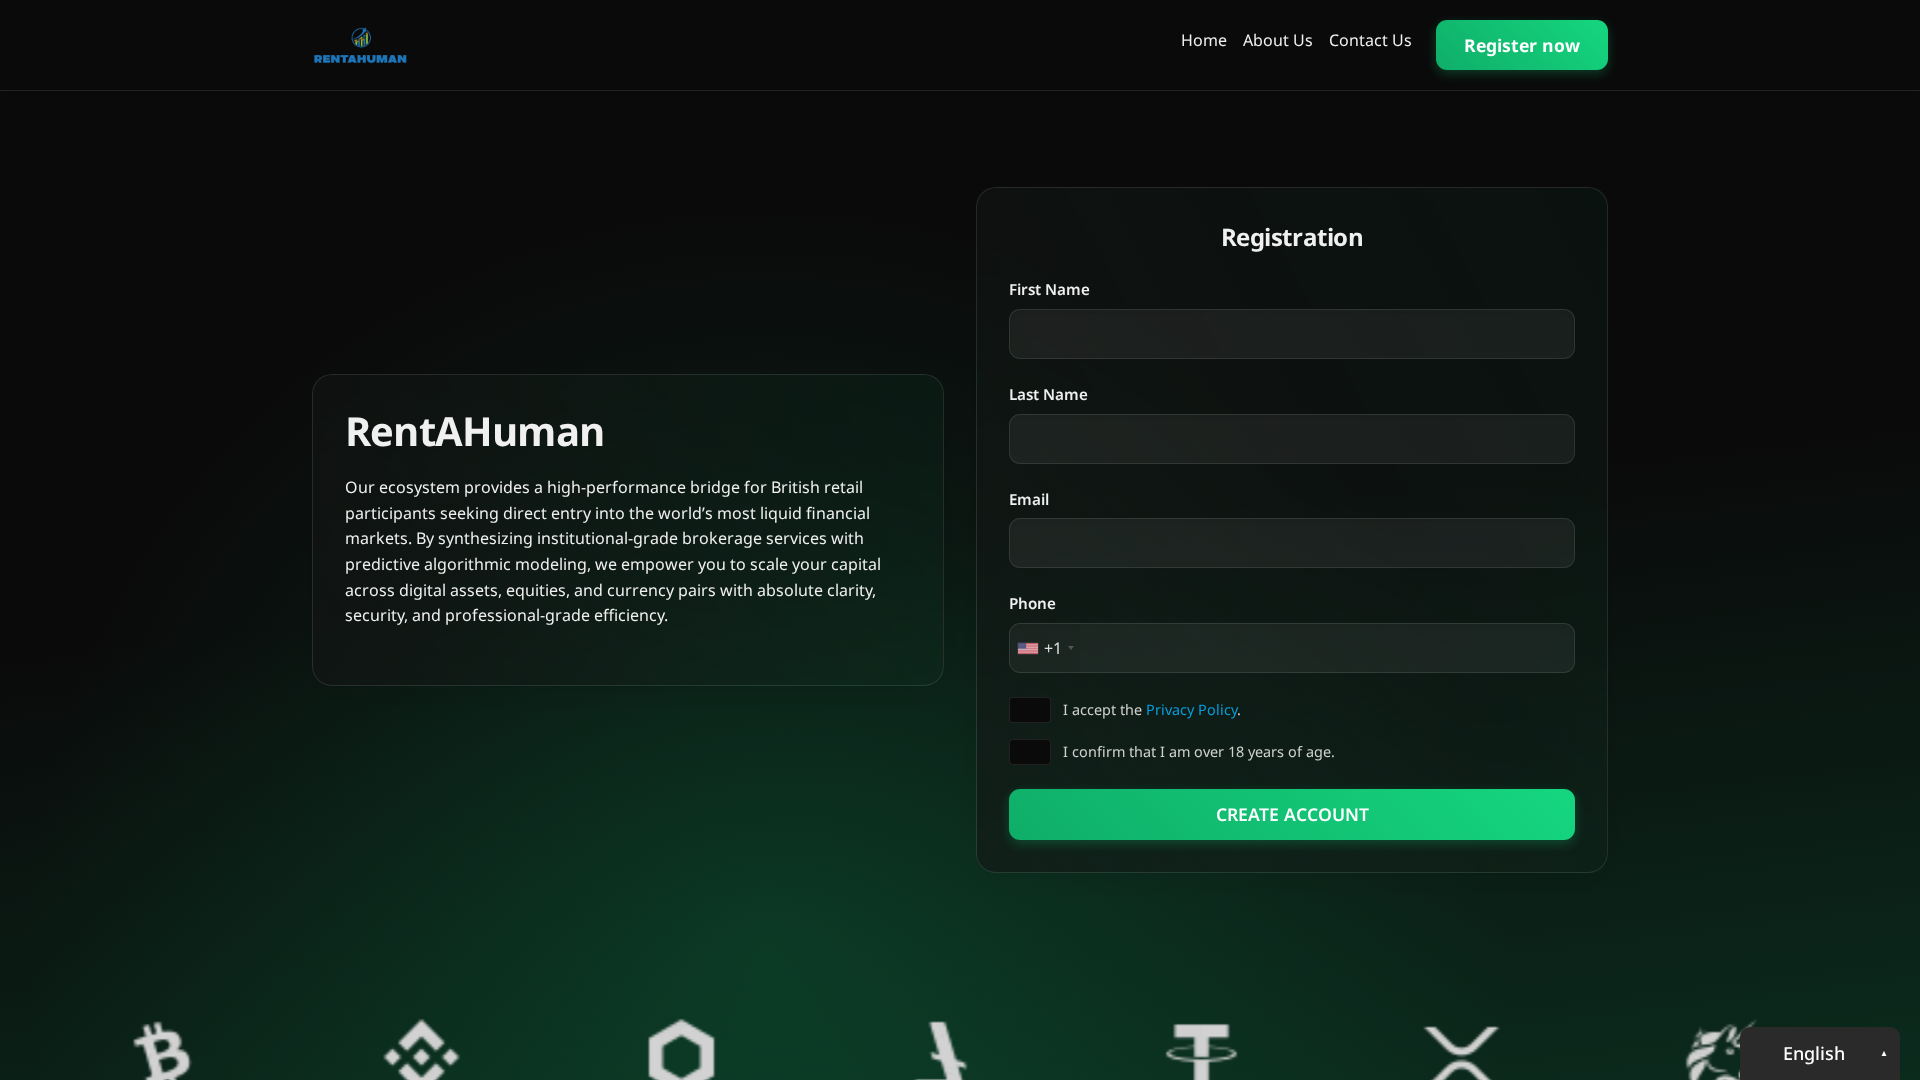Click the Email input field
This screenshot has height=1080, width=1920.
coord(1291,543)
